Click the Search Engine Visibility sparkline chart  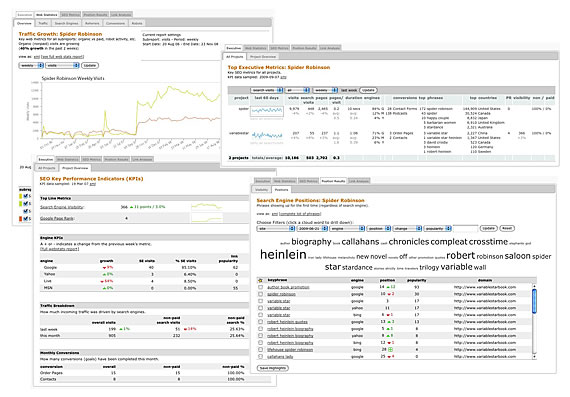click(206, 206)
